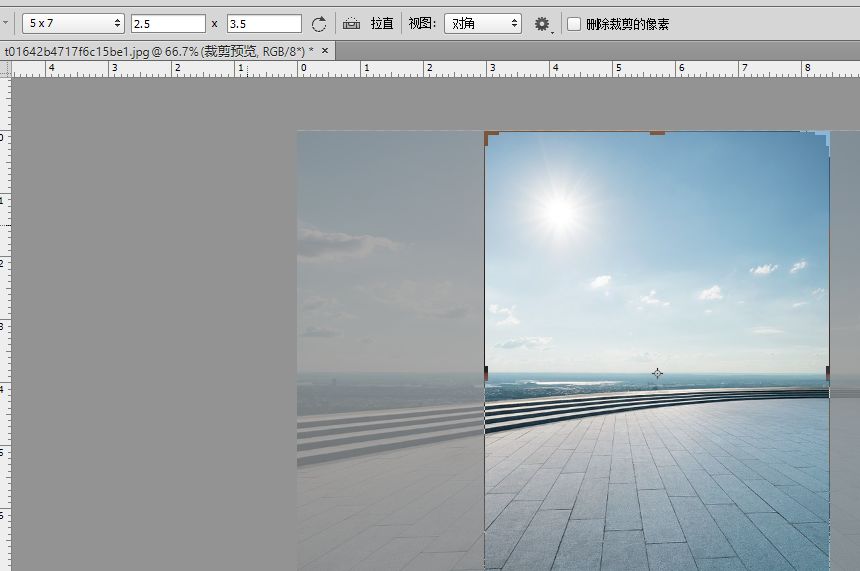
Task: Click the left-middle crop edge handle
Action: (x=486, y=373)
